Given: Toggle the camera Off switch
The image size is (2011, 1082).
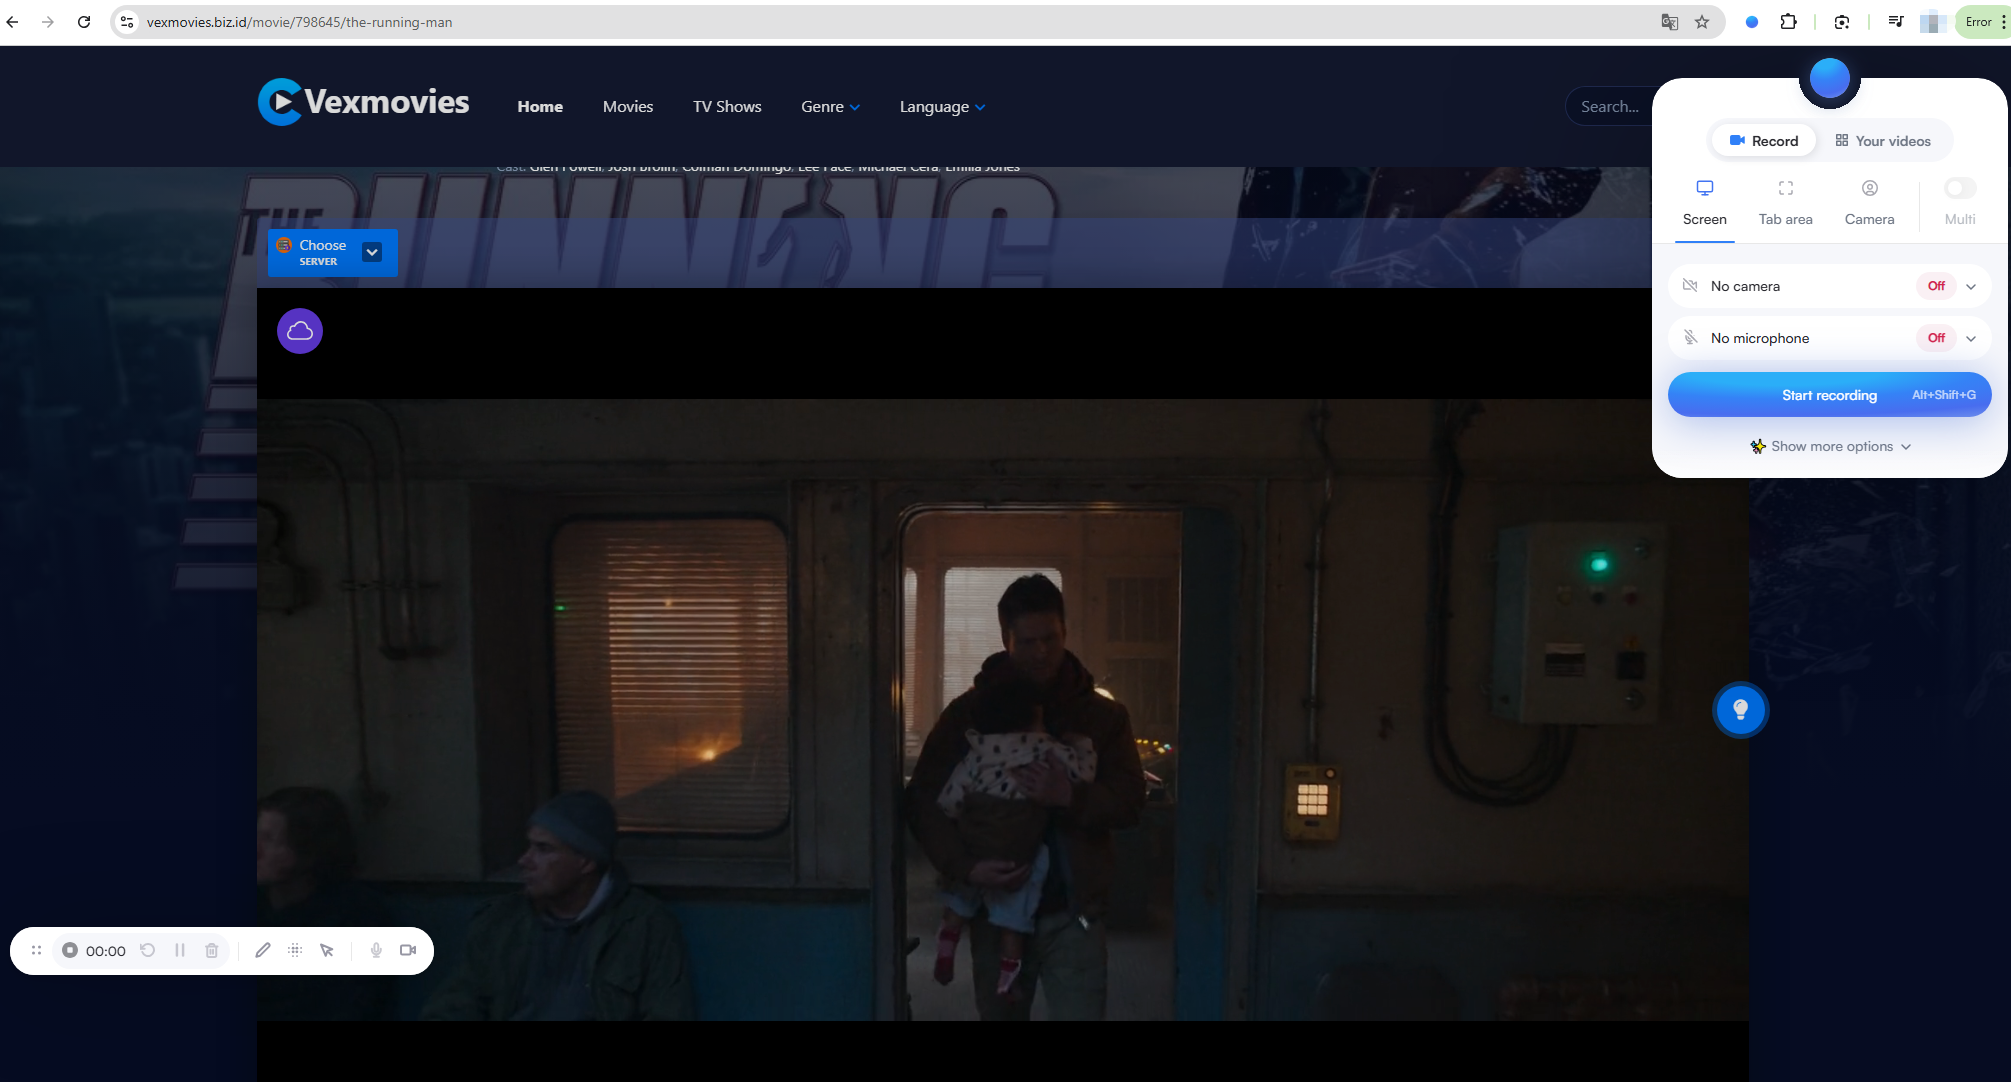Looking at the screenshot, I should click(1936, 286).
